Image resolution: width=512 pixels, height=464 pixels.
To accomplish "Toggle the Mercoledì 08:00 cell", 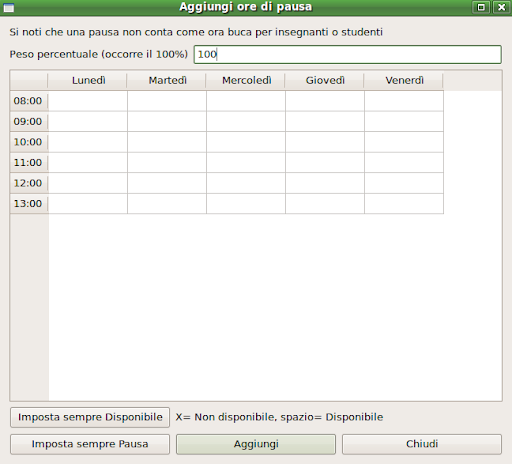I will (246, 101).
